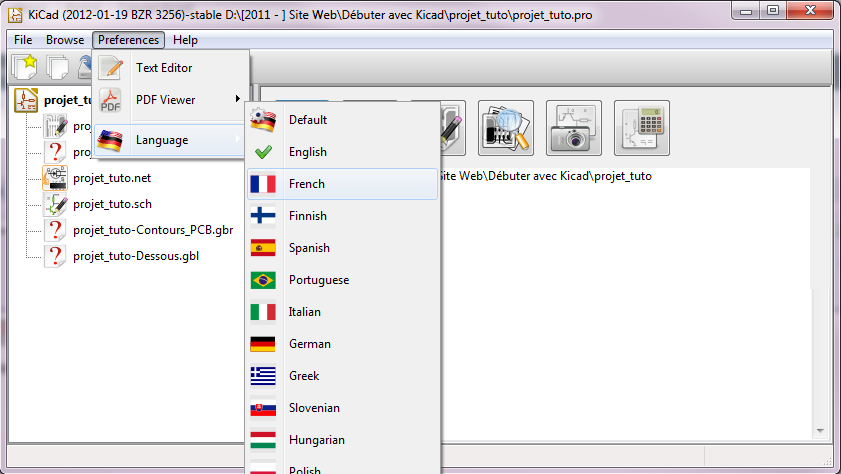Select the Language submenu entry
The image size is (841, 474).
tap(171, 140)
